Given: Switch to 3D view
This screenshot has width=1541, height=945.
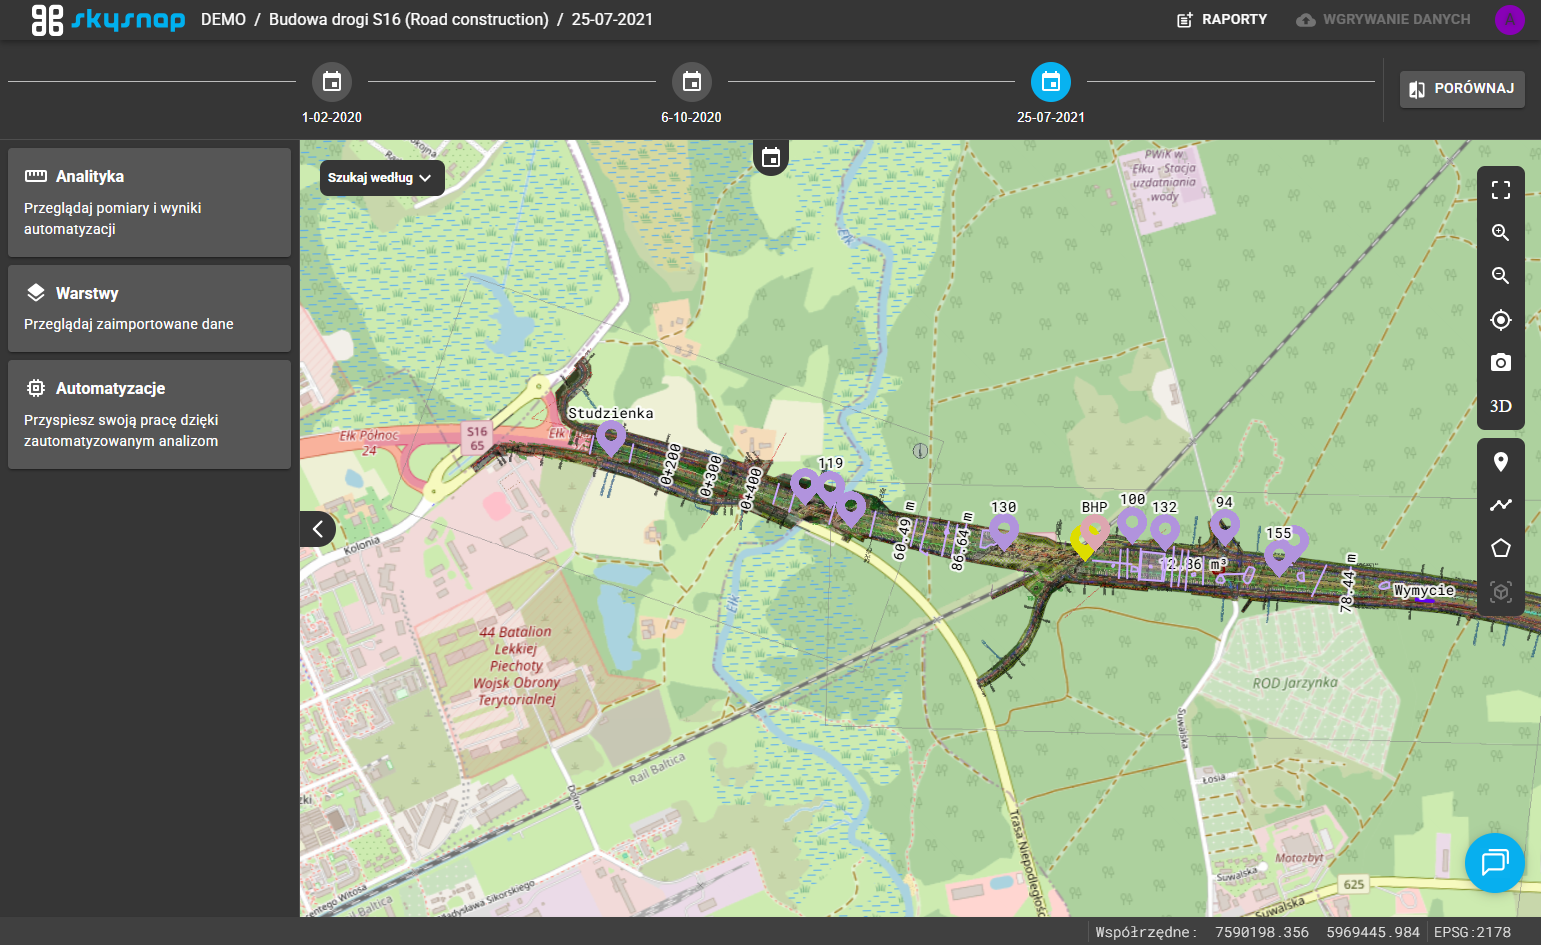Looking at the screenshot, I should pos(1500,406).
